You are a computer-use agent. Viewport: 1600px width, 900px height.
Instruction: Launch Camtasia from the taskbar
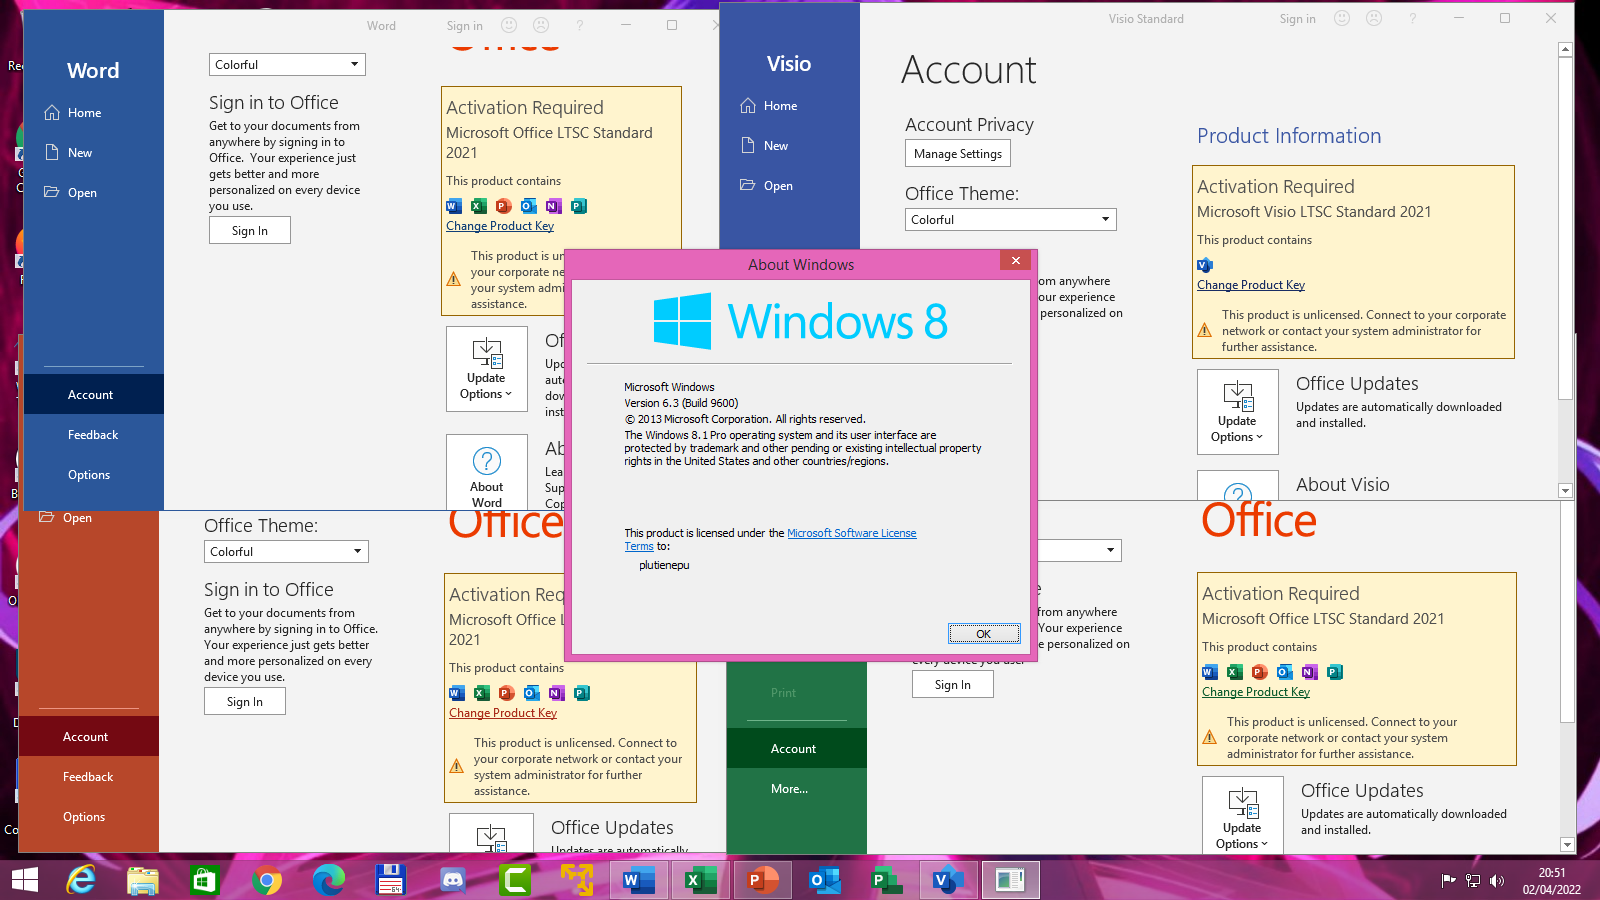point(515,880)
